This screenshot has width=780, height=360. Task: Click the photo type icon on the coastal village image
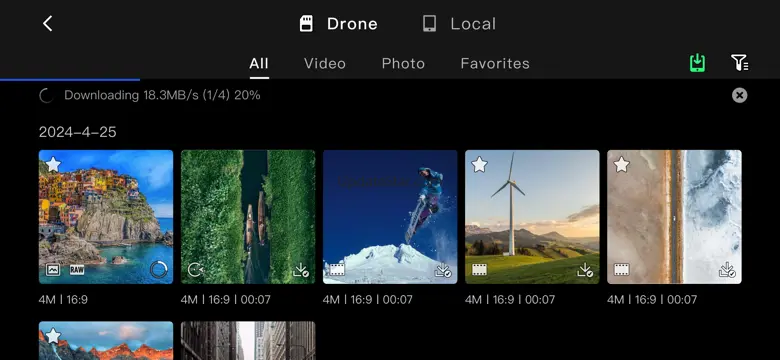53,270
